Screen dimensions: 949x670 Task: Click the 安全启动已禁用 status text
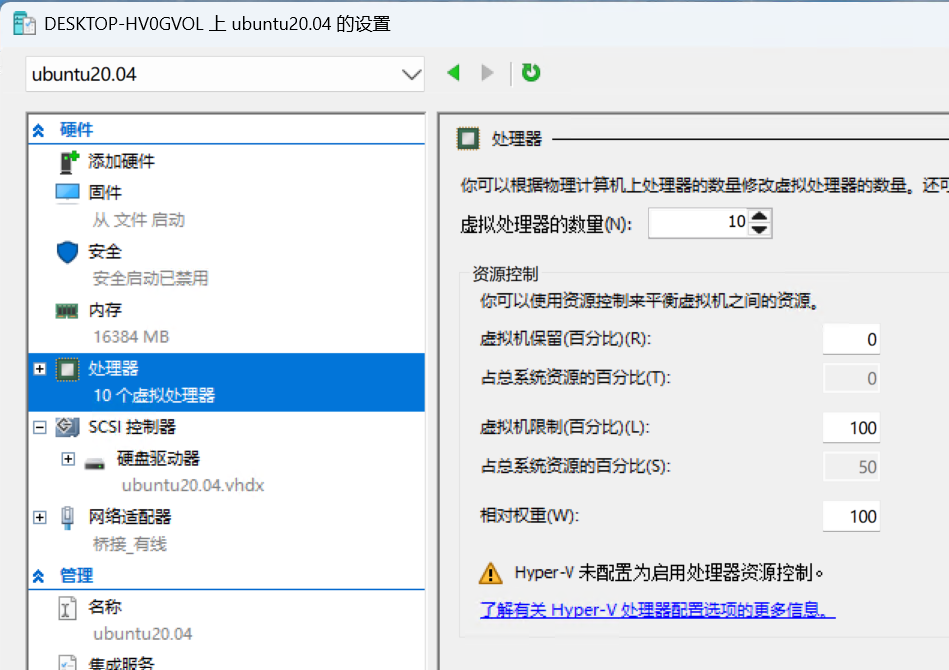point(151,278)
